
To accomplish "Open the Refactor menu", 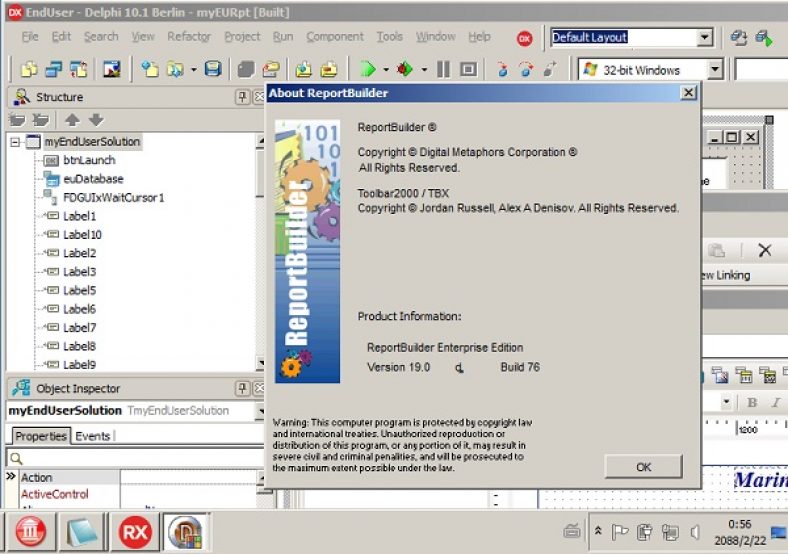I will tap(189, 37).
